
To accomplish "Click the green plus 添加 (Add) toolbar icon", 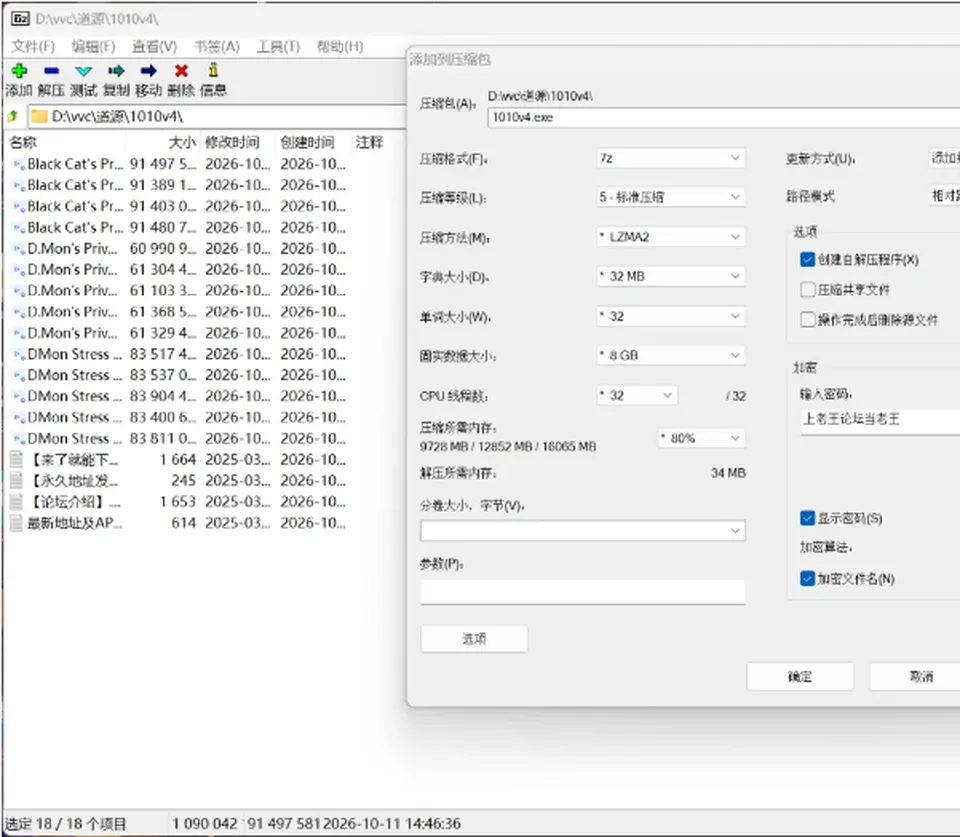I will click(19, 71).
